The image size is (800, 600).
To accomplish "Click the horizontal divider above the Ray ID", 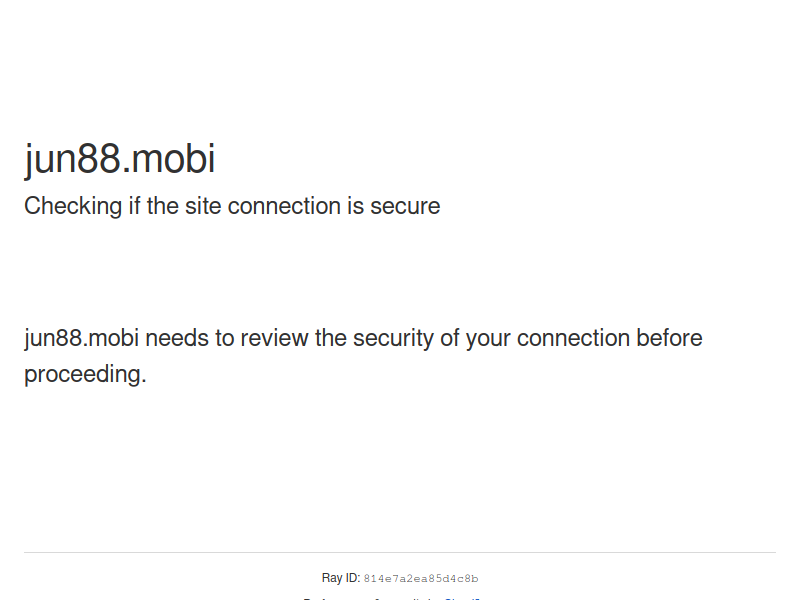I will click(400, 552).
